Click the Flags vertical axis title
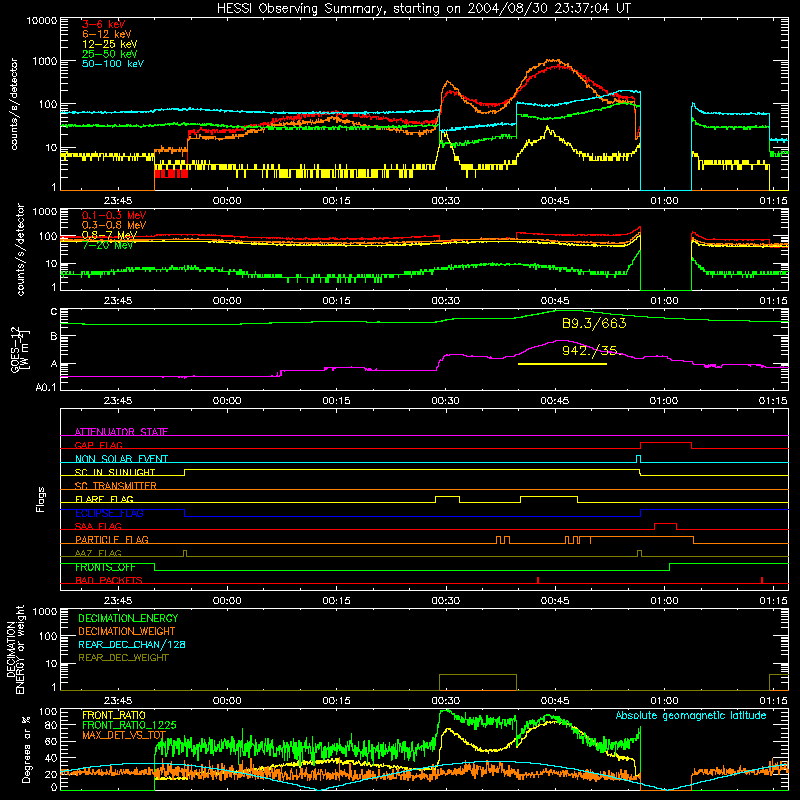The image size is (800, 800). pos(40,499)
